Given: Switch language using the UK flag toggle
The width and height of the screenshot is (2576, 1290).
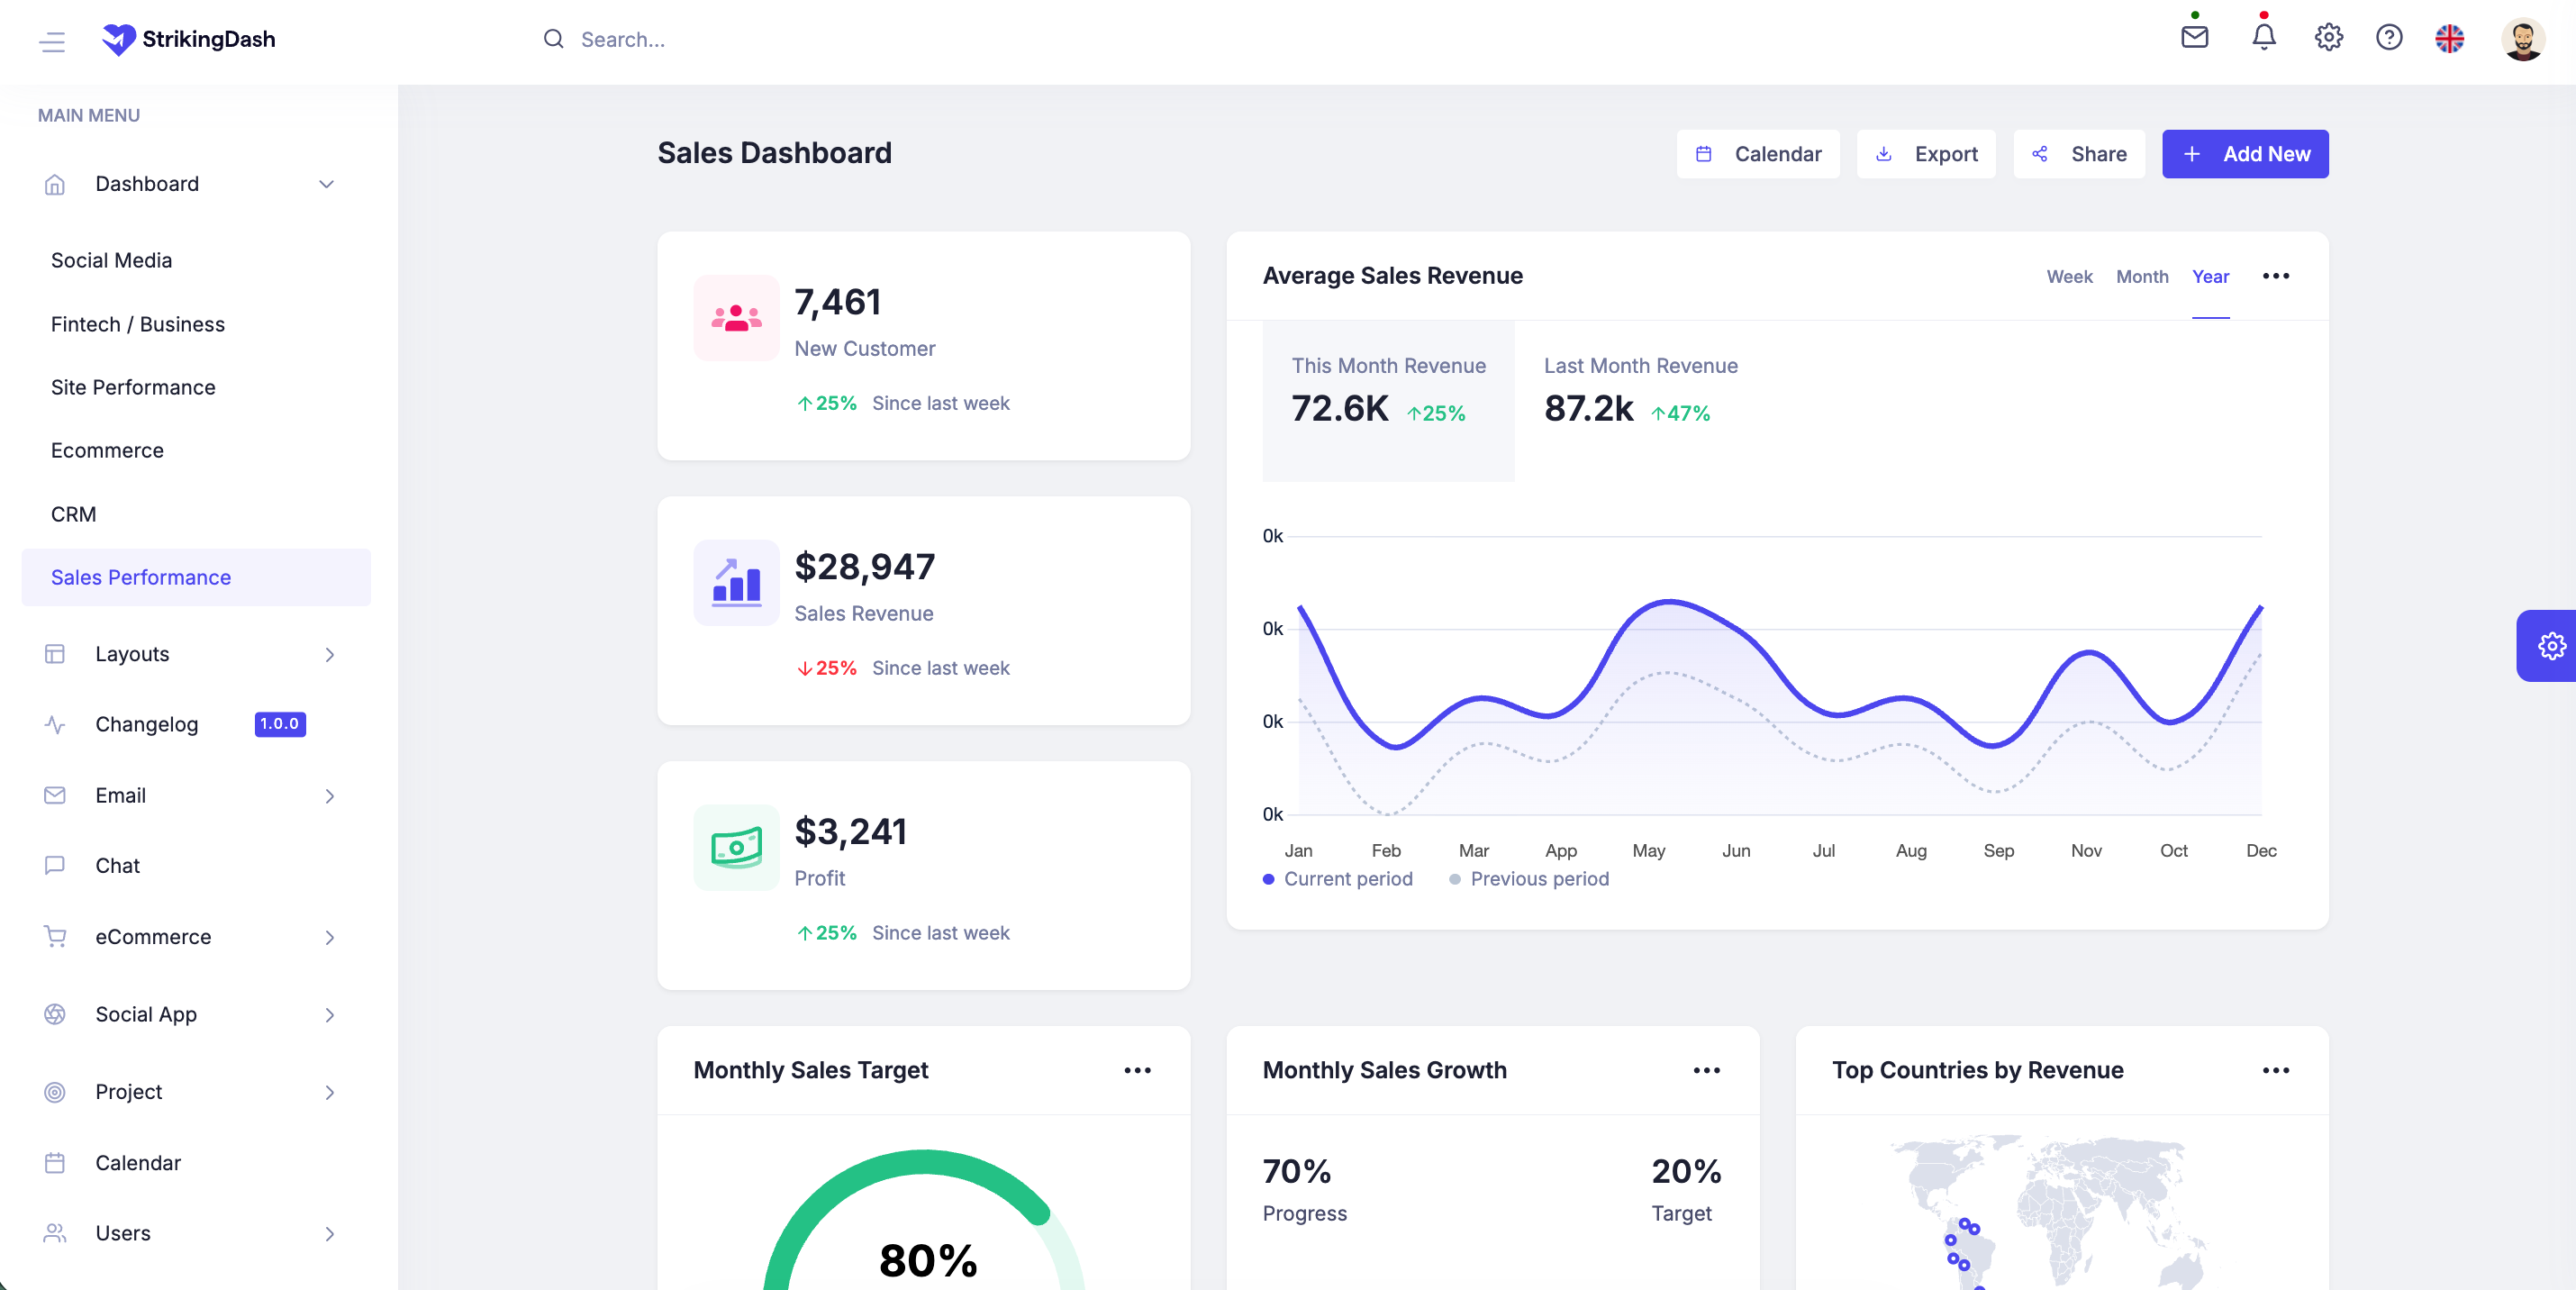Looking at the screenshot, I should 2450,38.
